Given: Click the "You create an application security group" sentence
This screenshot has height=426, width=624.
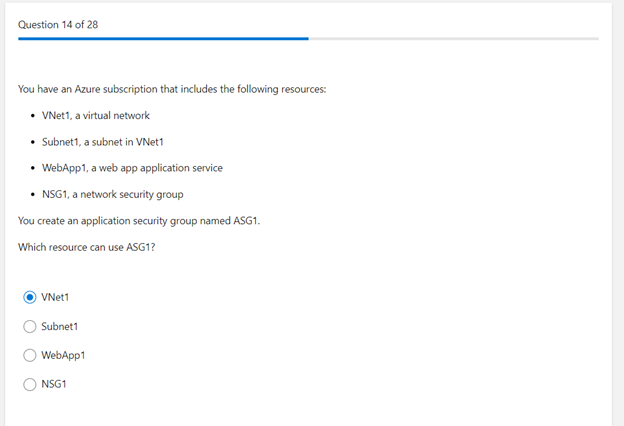Looking at the screenshot, I should pos(139,221).
